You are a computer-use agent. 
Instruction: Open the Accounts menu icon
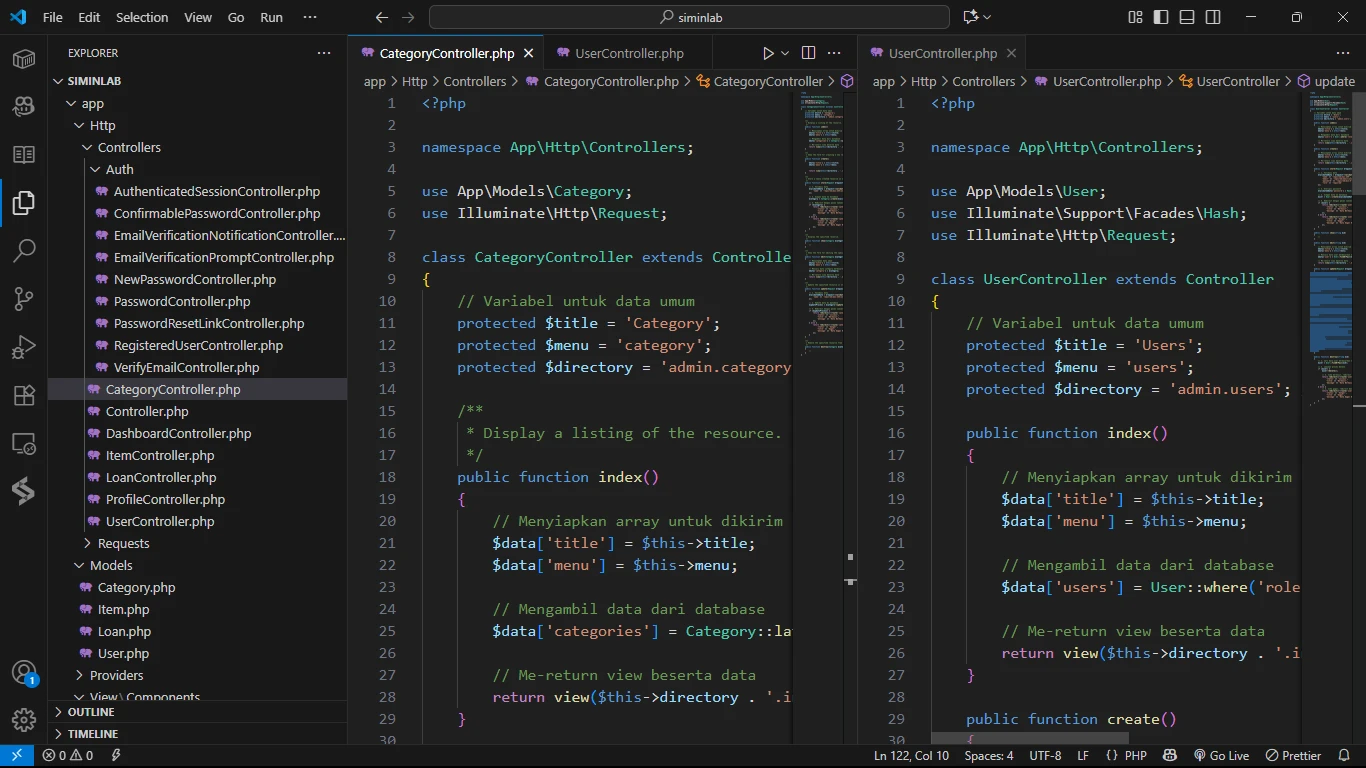24,673
